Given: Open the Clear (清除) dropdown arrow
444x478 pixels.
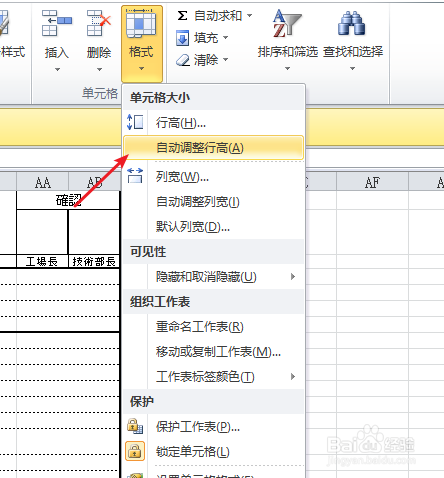Looking at the screenshot, I should click(226, 60).
